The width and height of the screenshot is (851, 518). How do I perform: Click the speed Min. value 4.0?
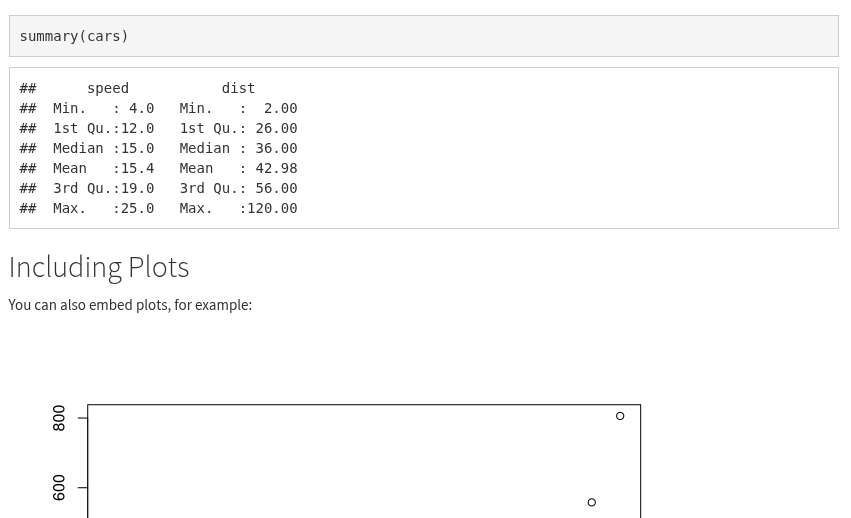tap(141, 108)
